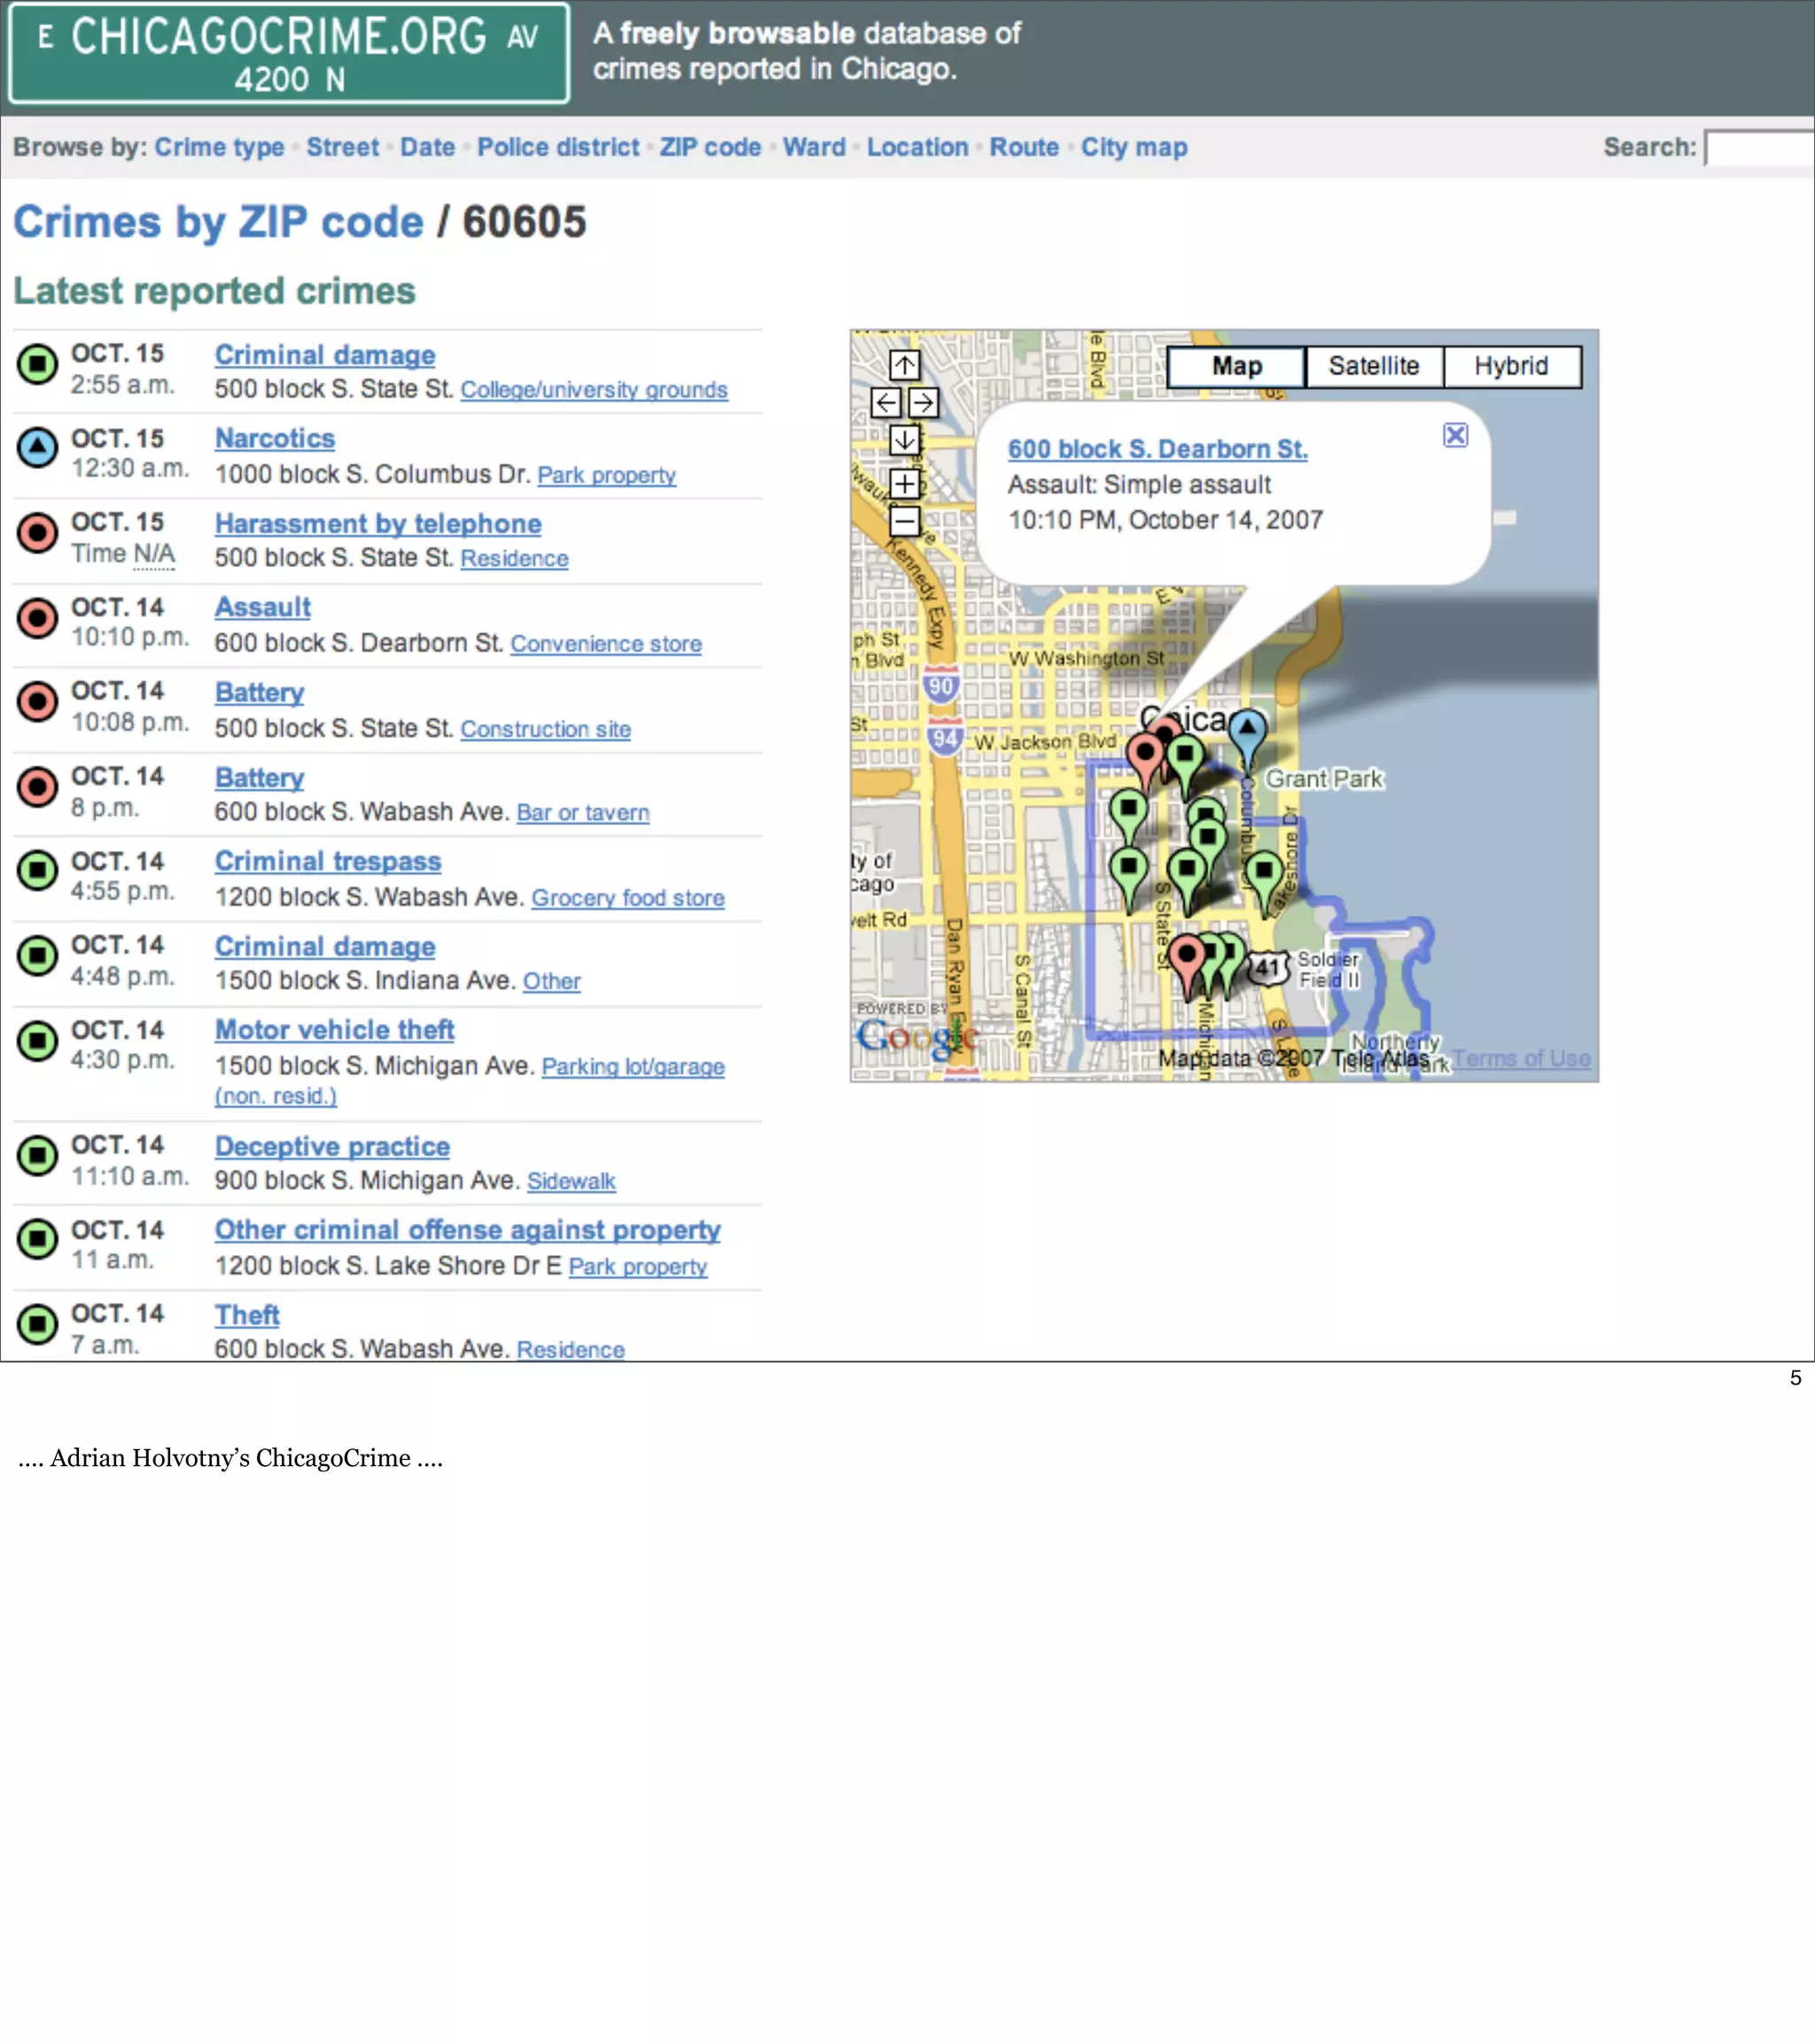The image size is (1815, 2044).
Task: Open the ChicagoCrime.org street sign logo
Action: point(289,53)
